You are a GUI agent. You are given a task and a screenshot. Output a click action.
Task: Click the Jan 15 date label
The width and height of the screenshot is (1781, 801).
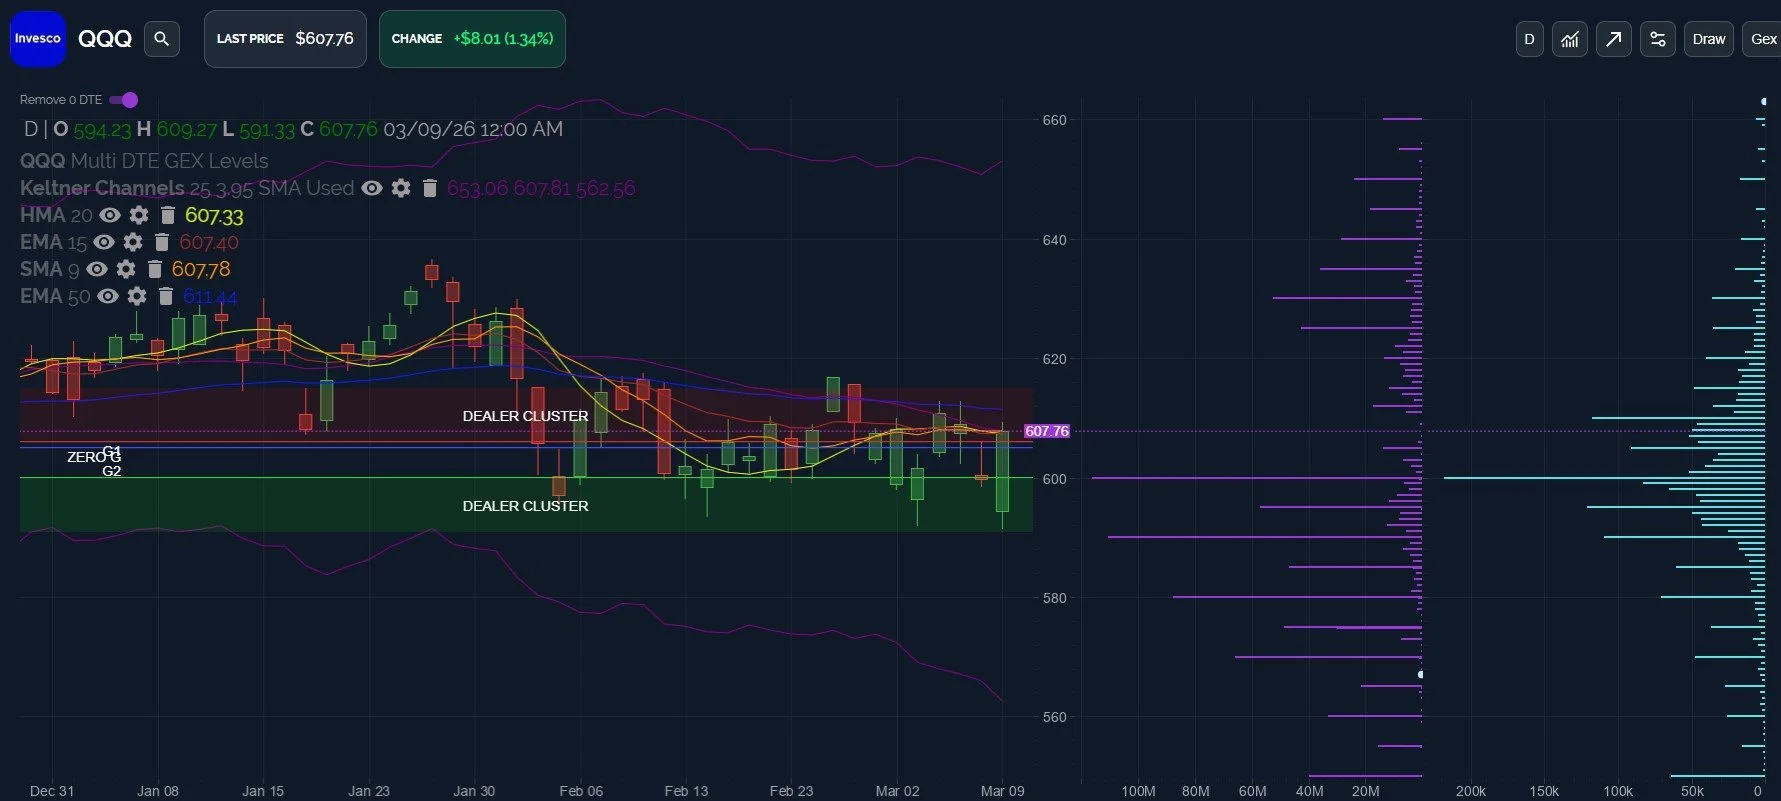point(263,791)
